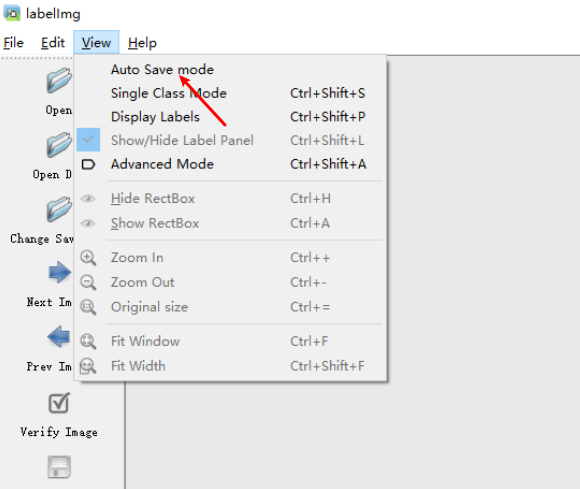Choose Fit Window menu entry

pyautogui.click(x=230, y=341)
